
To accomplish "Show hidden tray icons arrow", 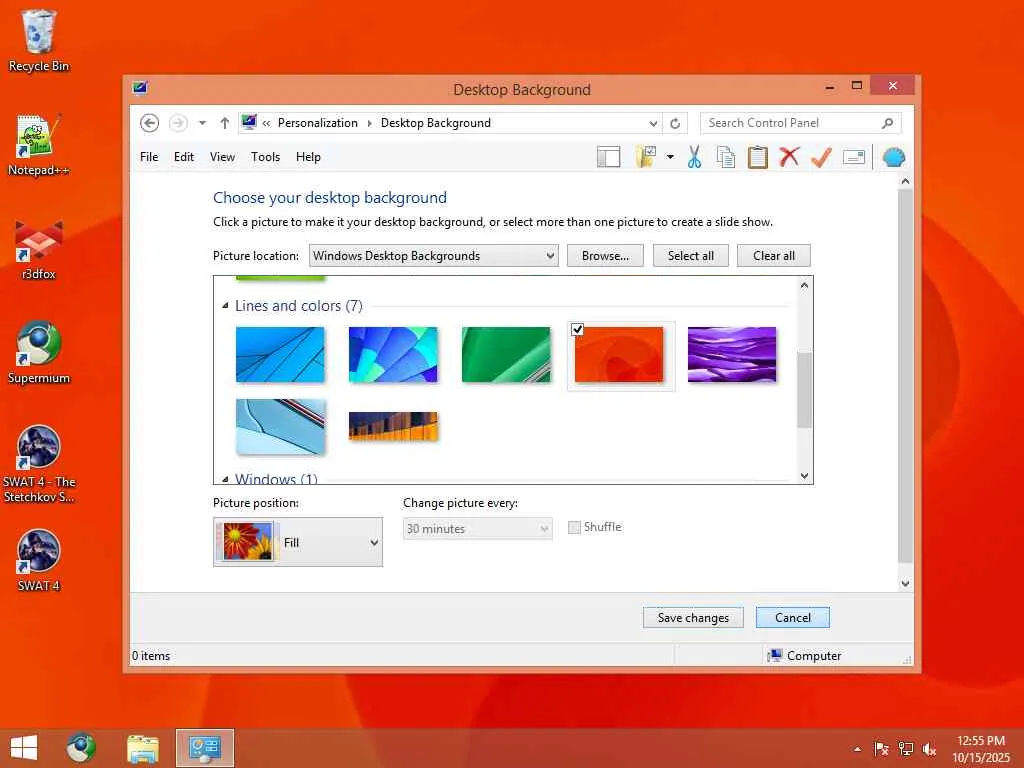I will pos(857,749).
